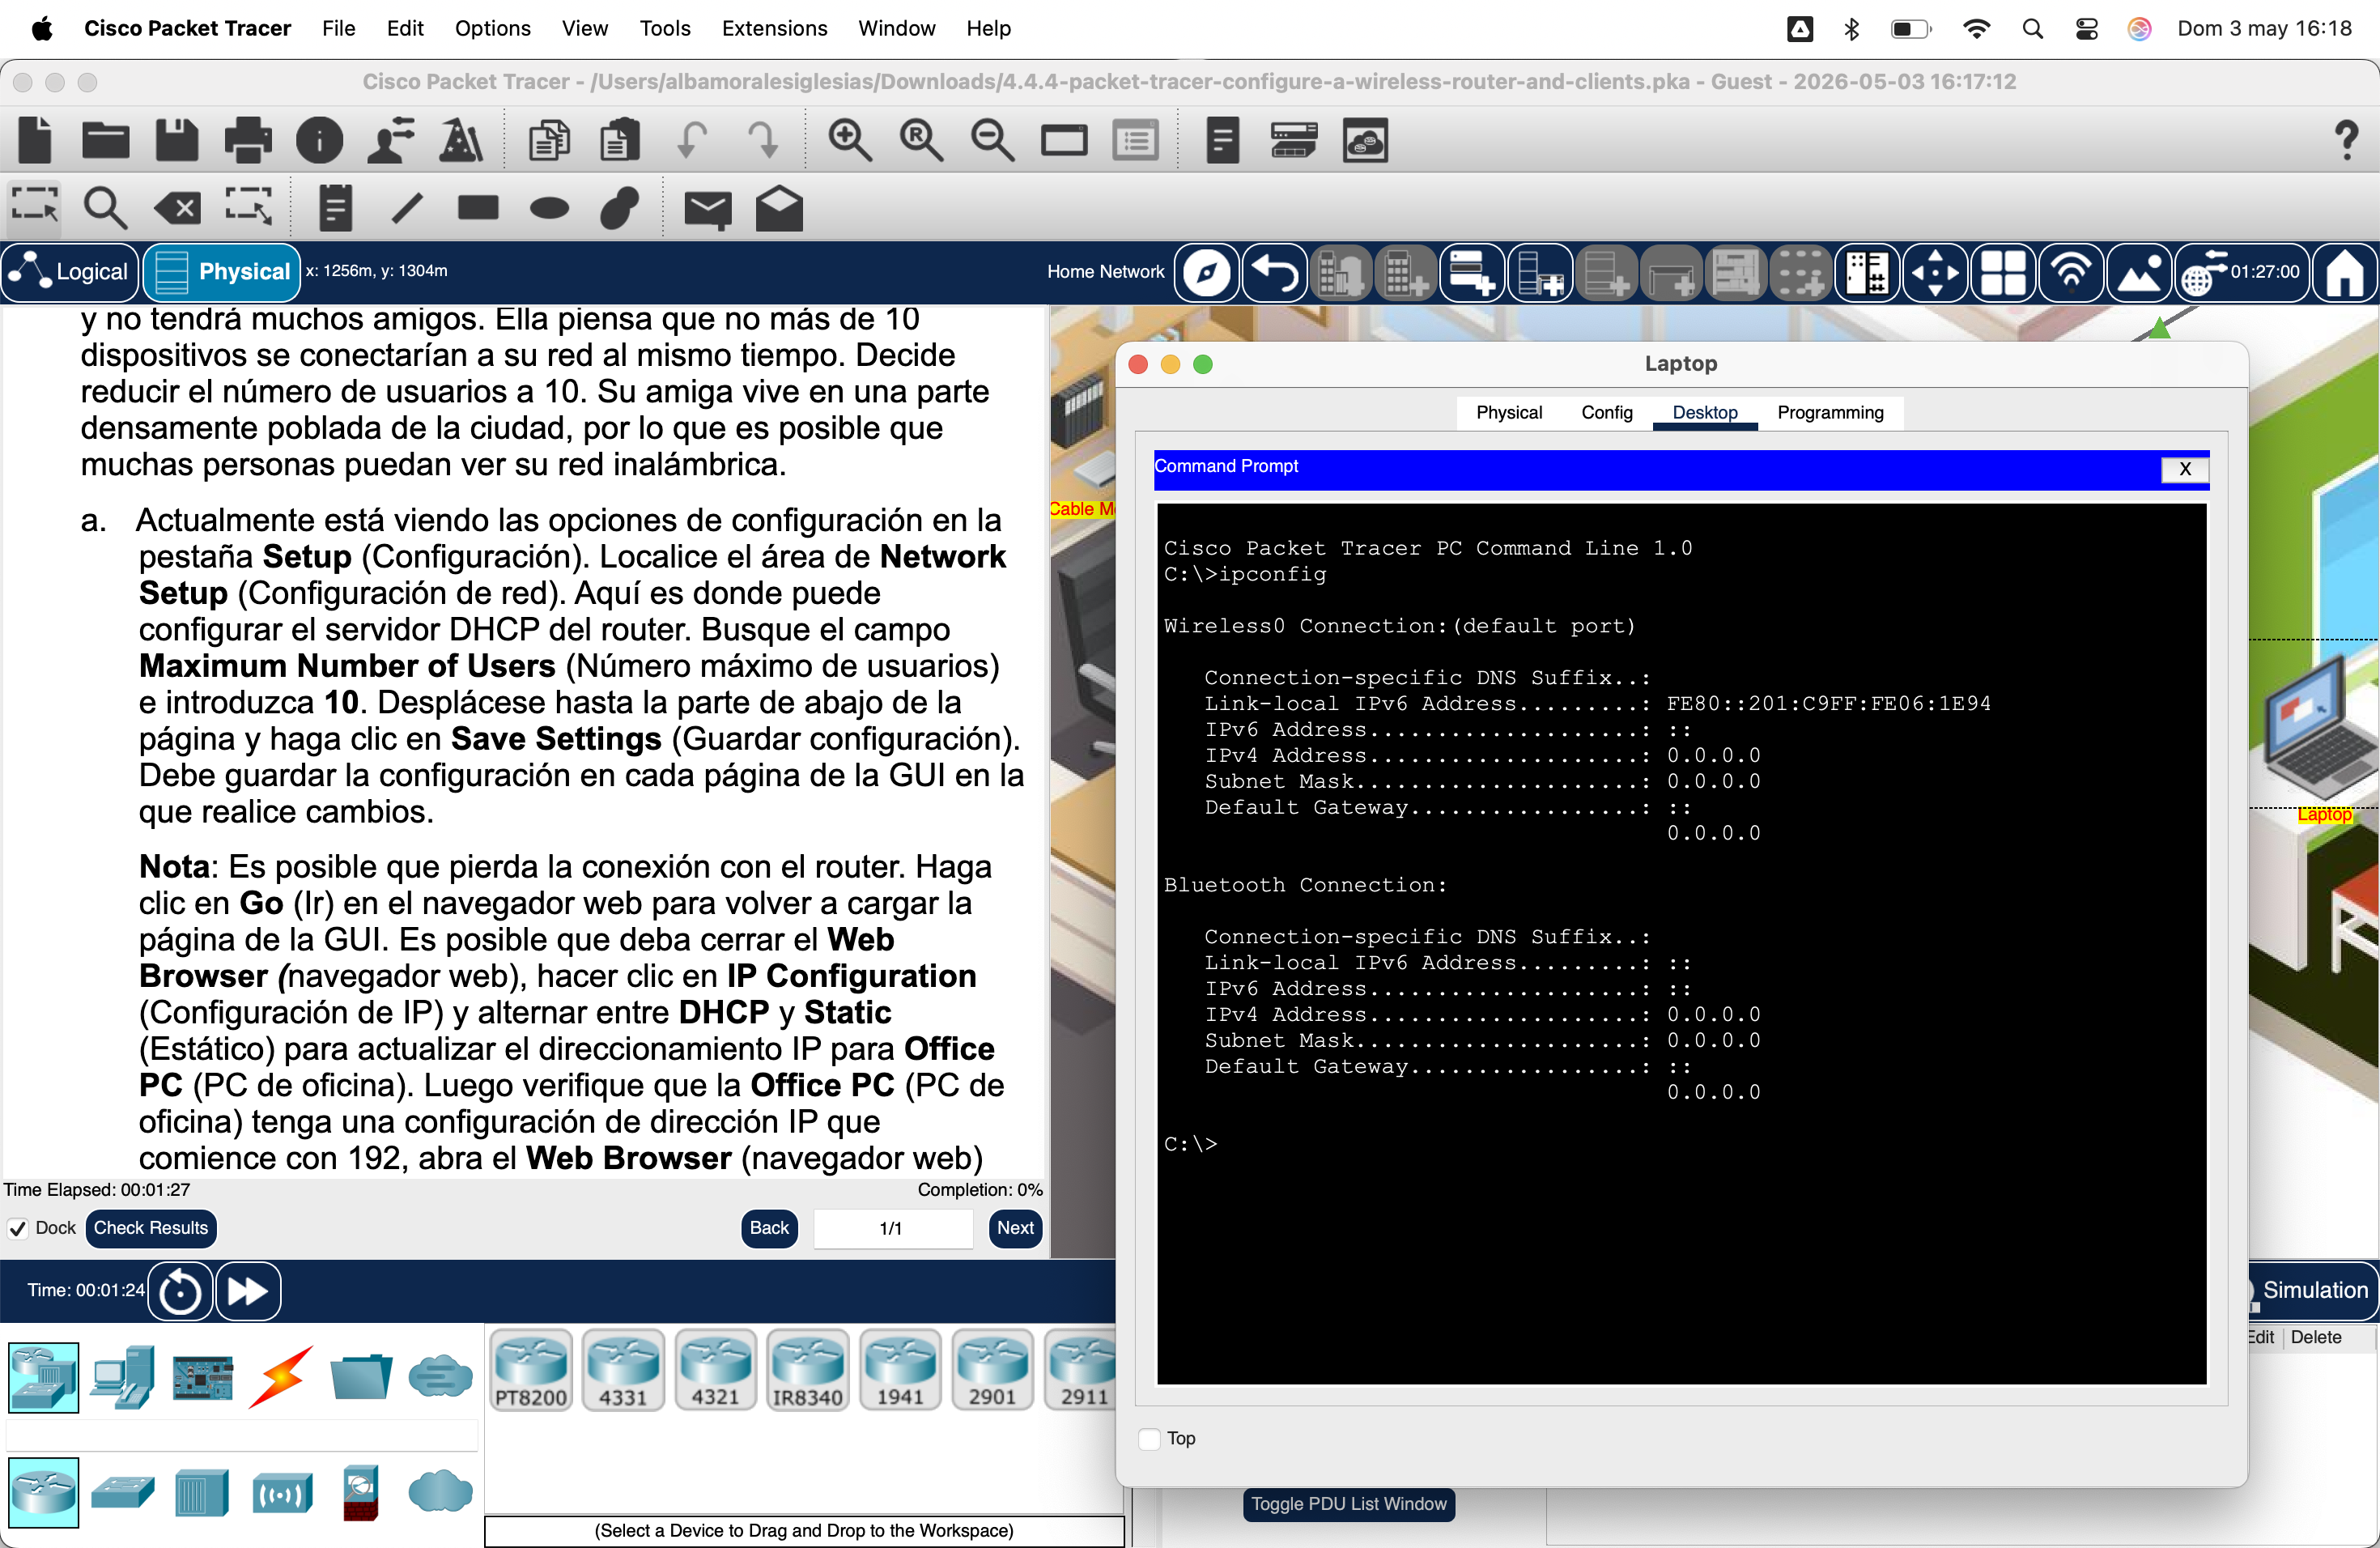Click the Zoom In magnifier icon
The image size is (2380, 1548).
(x=850, y=140)
